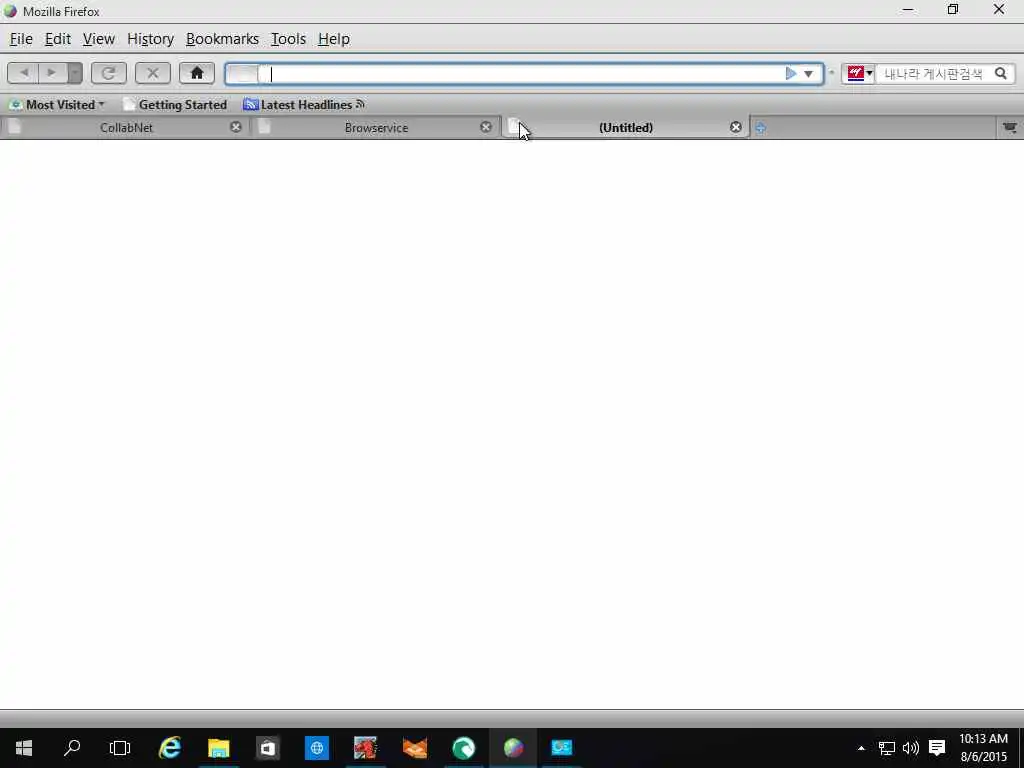Viewport: 1024px width, 768px height.
Task: Open Latest Headlines feed bookmark
Action: pyautogui.click(x=304, y=104)
